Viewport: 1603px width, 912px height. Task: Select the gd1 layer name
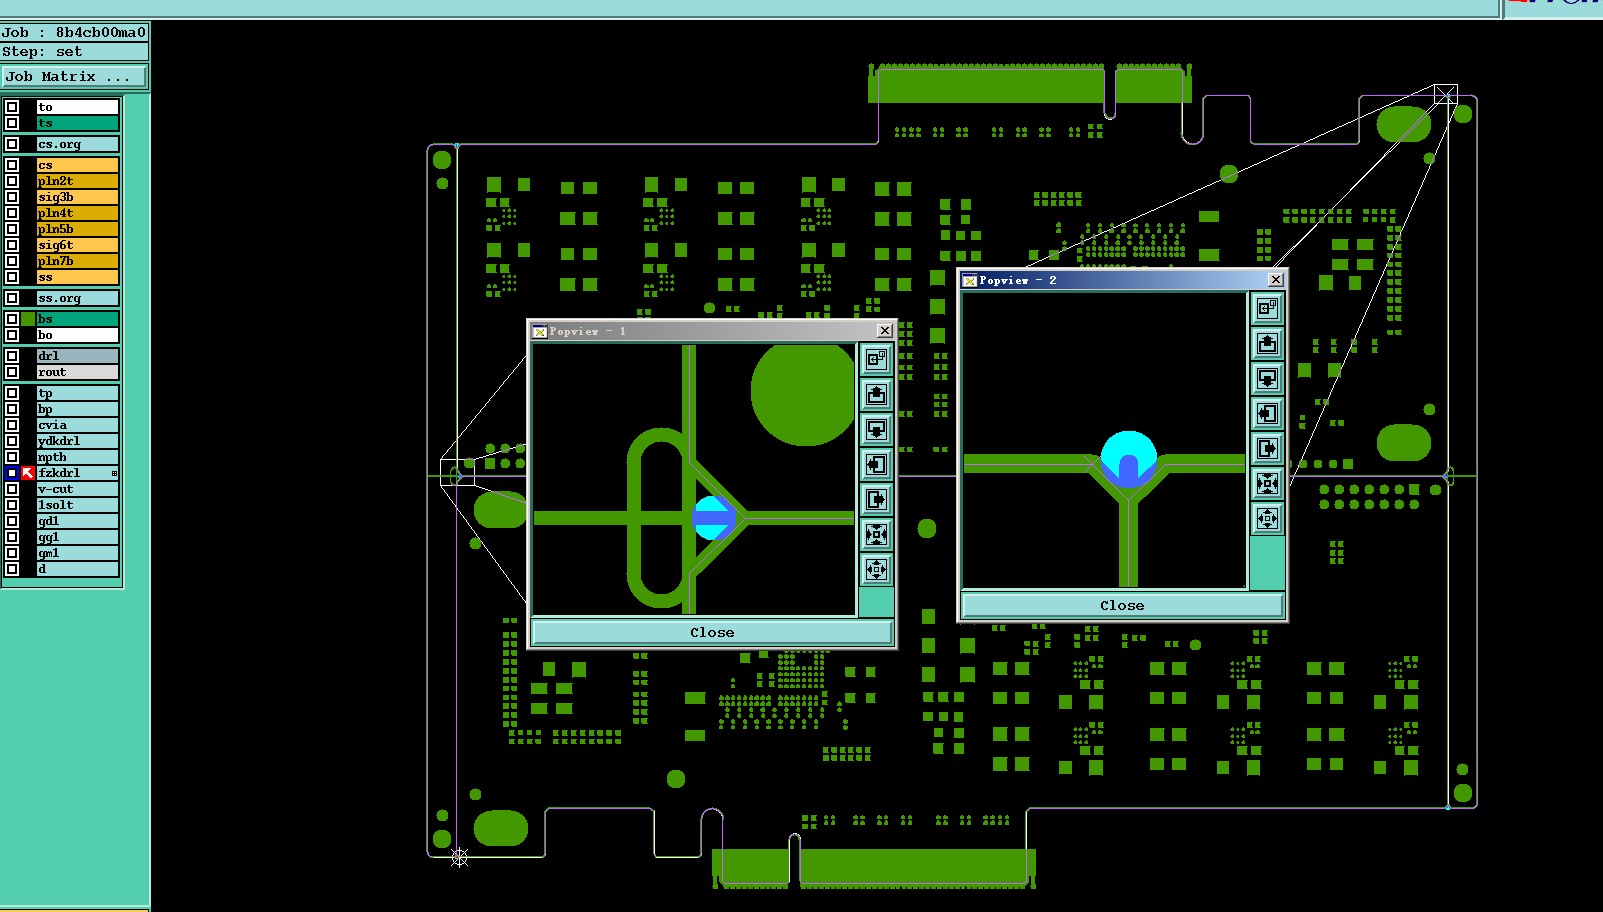[x=77, y=521]
